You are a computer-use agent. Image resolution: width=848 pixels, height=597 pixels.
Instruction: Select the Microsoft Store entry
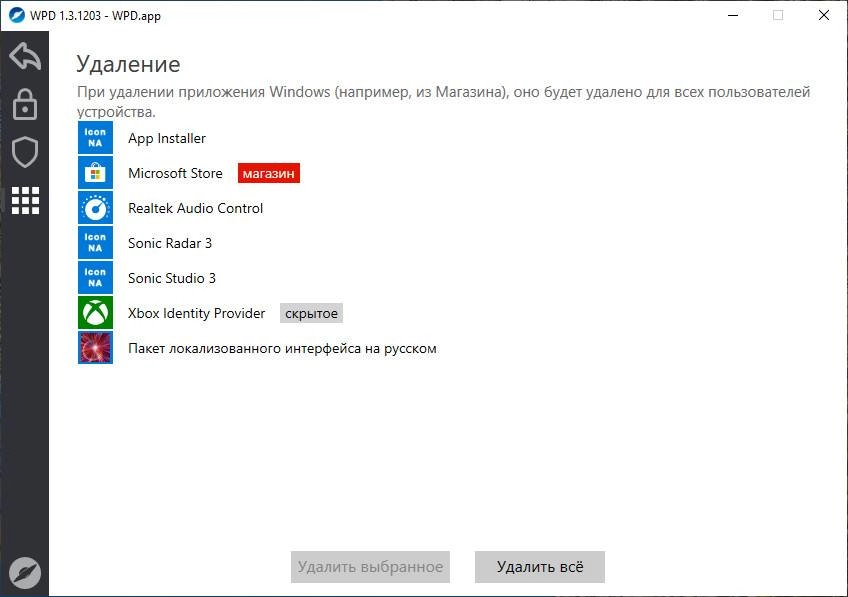pyautogui.click(x=175, y=173)
